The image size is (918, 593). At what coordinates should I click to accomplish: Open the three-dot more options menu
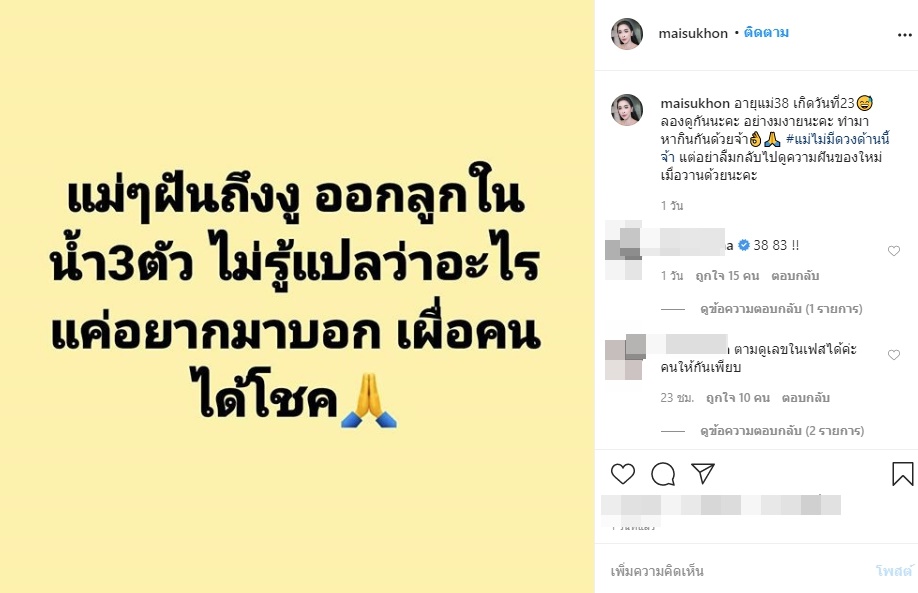[905, 35]
